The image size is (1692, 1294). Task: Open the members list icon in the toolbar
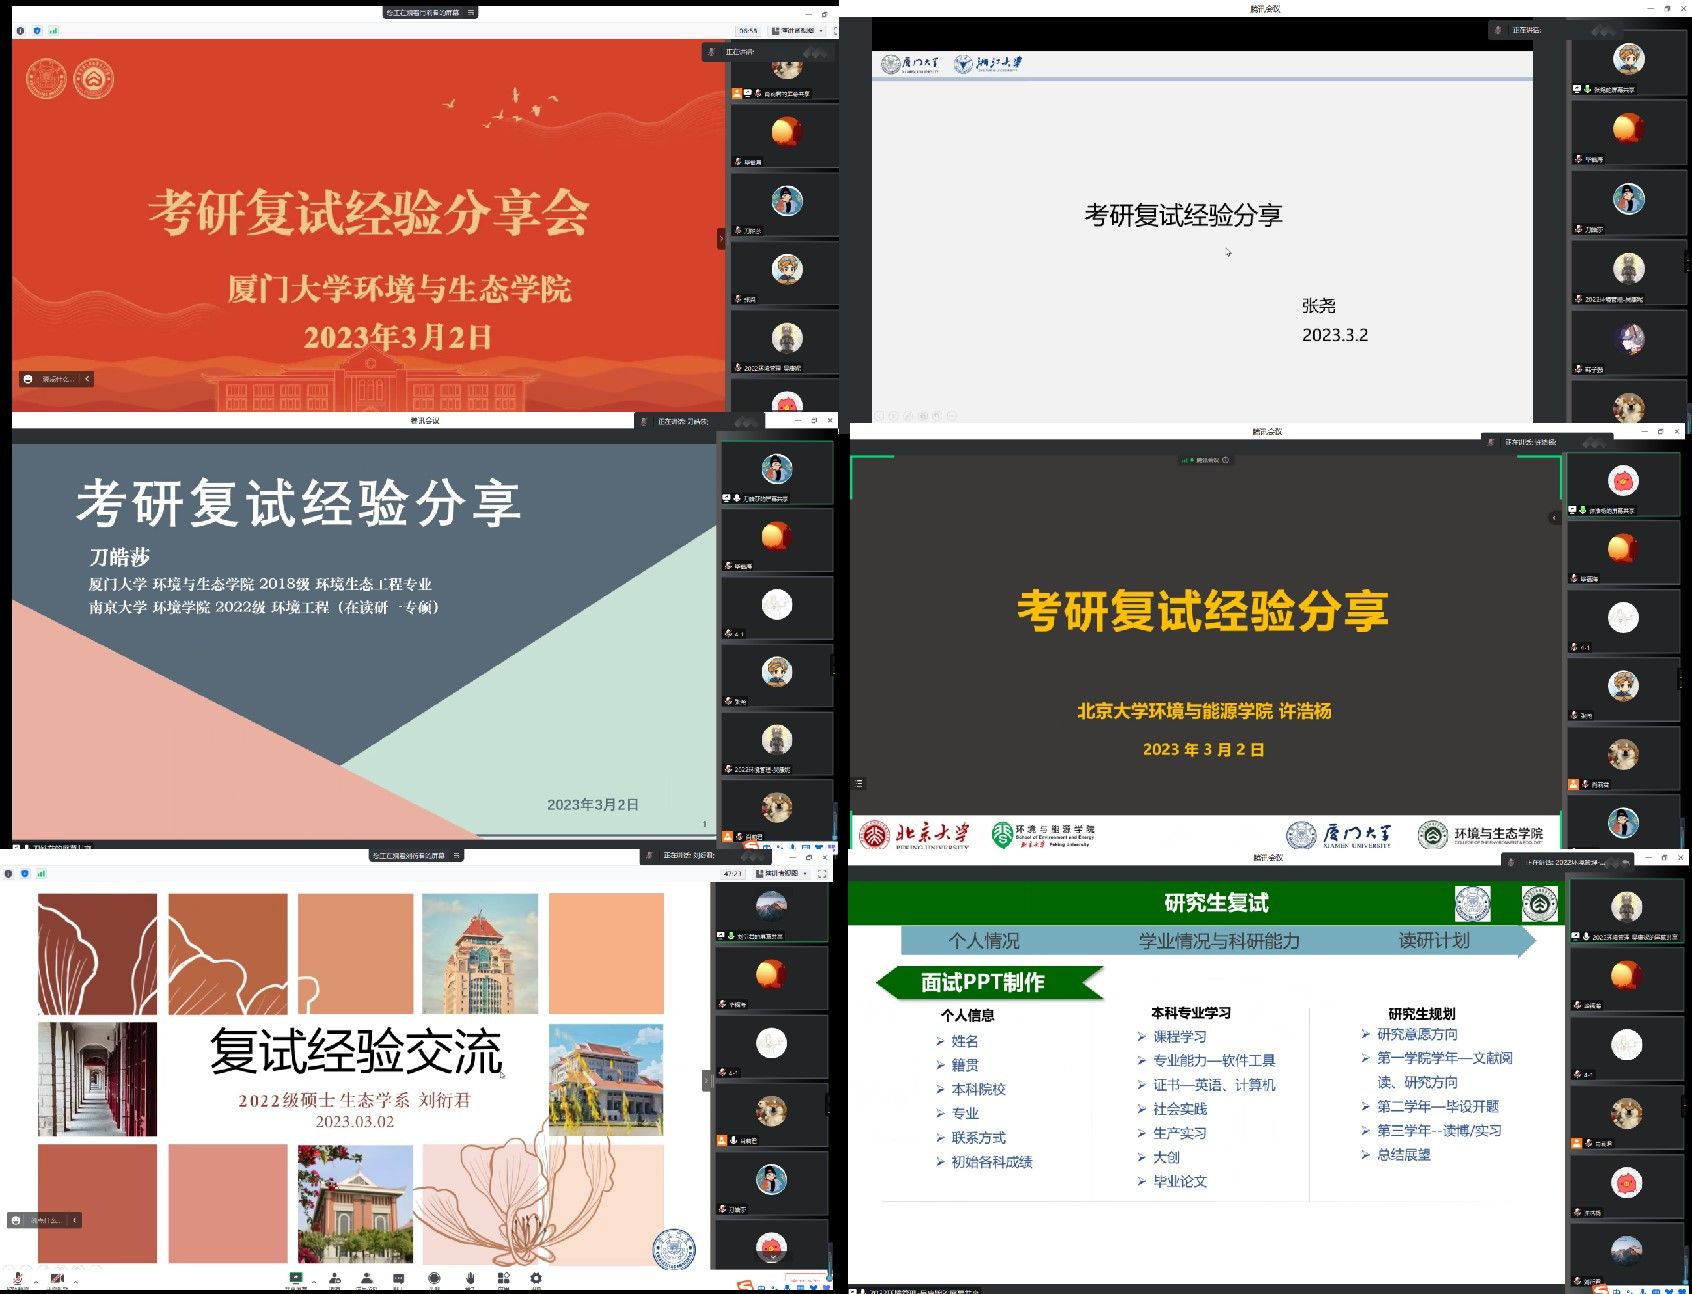point(367,1278)
